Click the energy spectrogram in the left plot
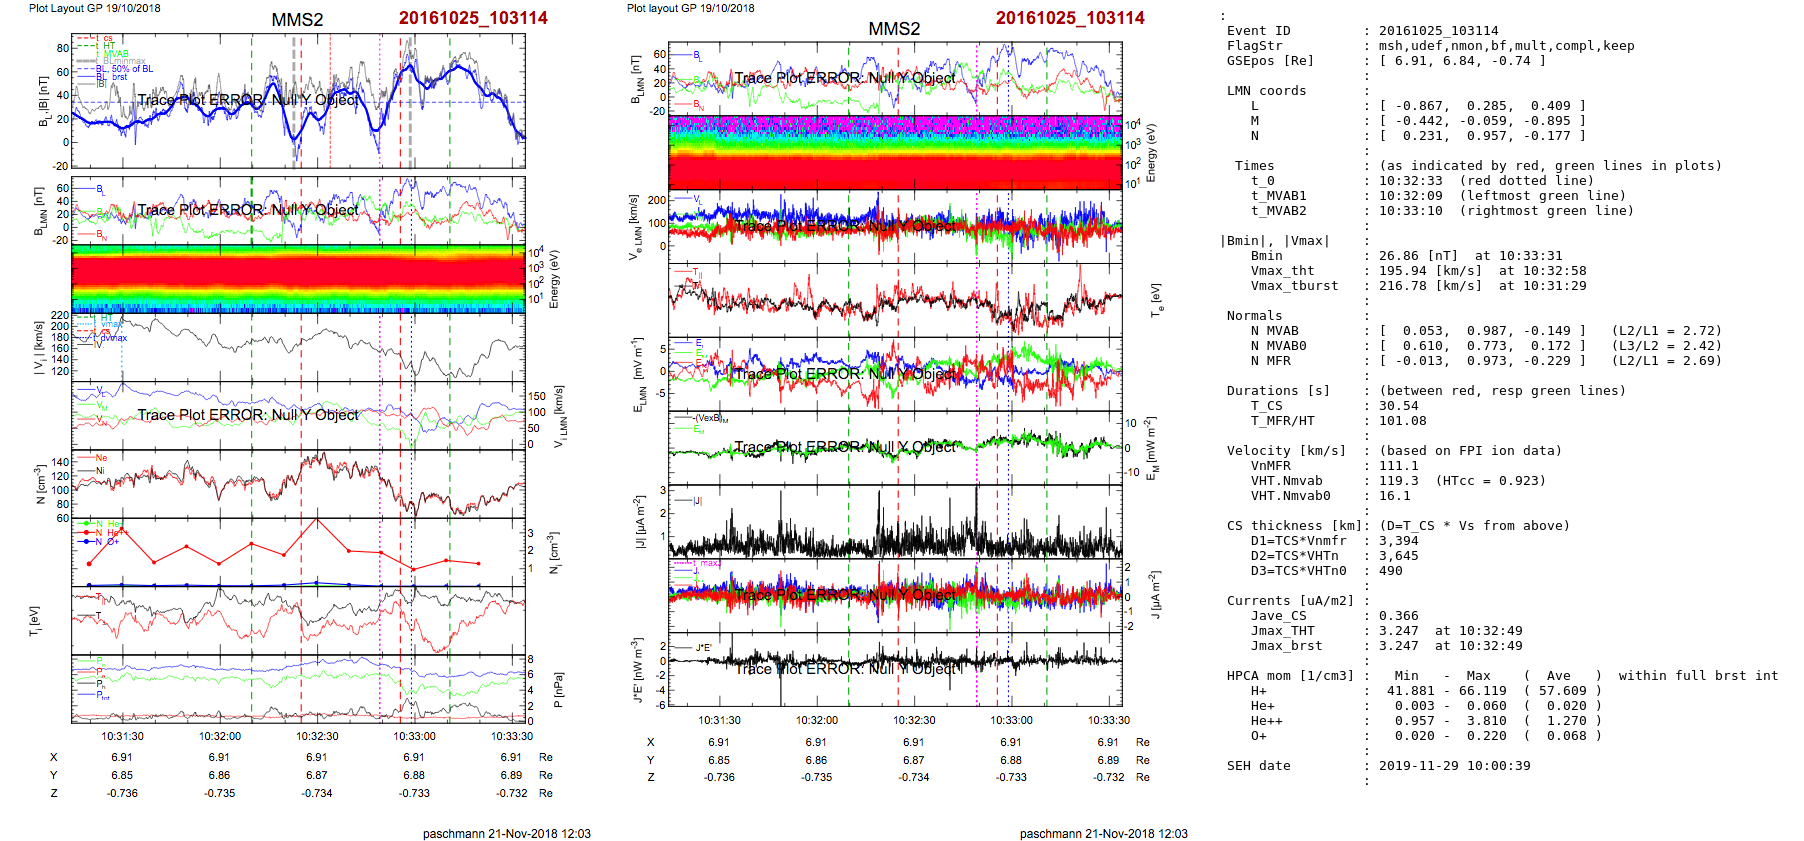This screenshot has height=841, width=1804. (x=298, y=278)
